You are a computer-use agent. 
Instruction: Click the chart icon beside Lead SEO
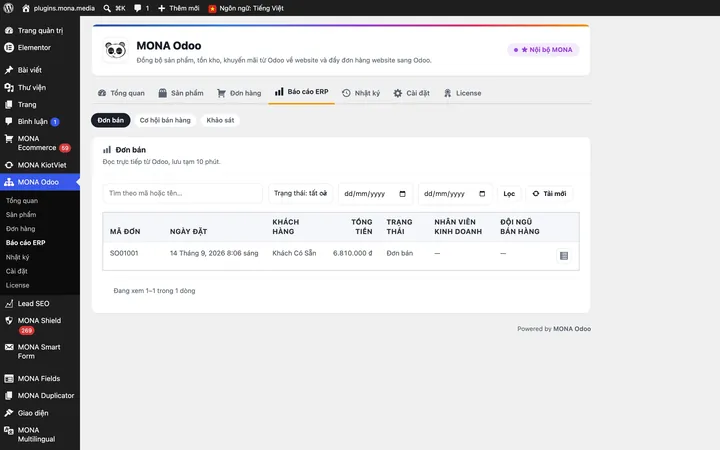point(9,304)
